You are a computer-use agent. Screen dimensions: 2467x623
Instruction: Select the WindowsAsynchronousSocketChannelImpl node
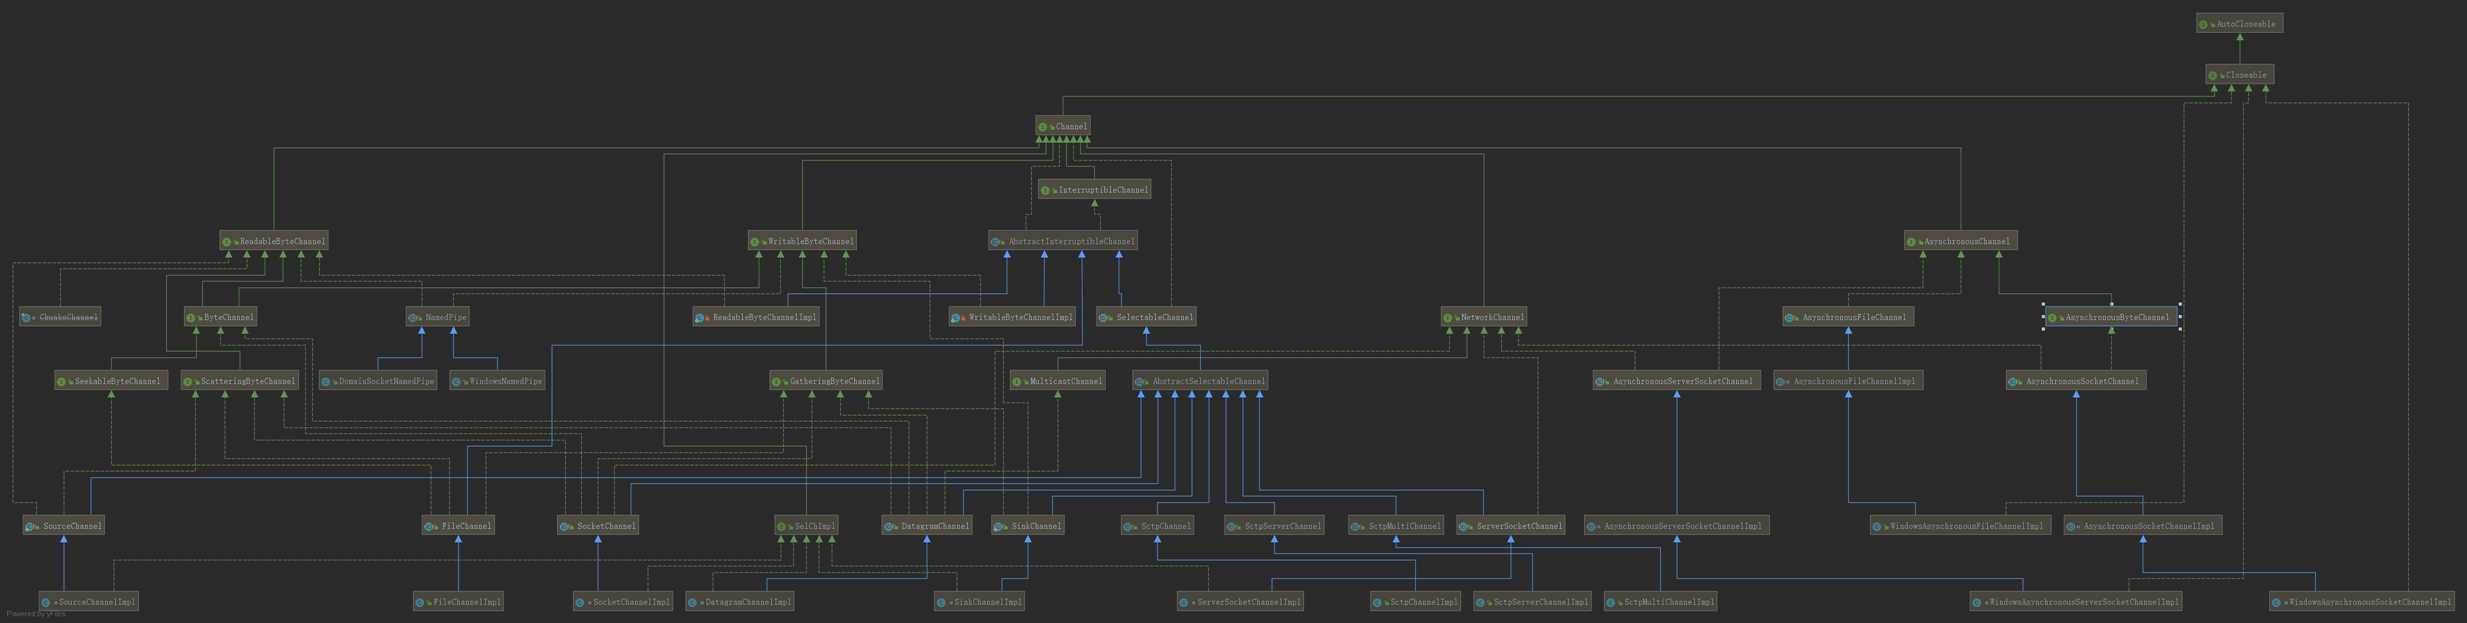[x=2362, y=601]
